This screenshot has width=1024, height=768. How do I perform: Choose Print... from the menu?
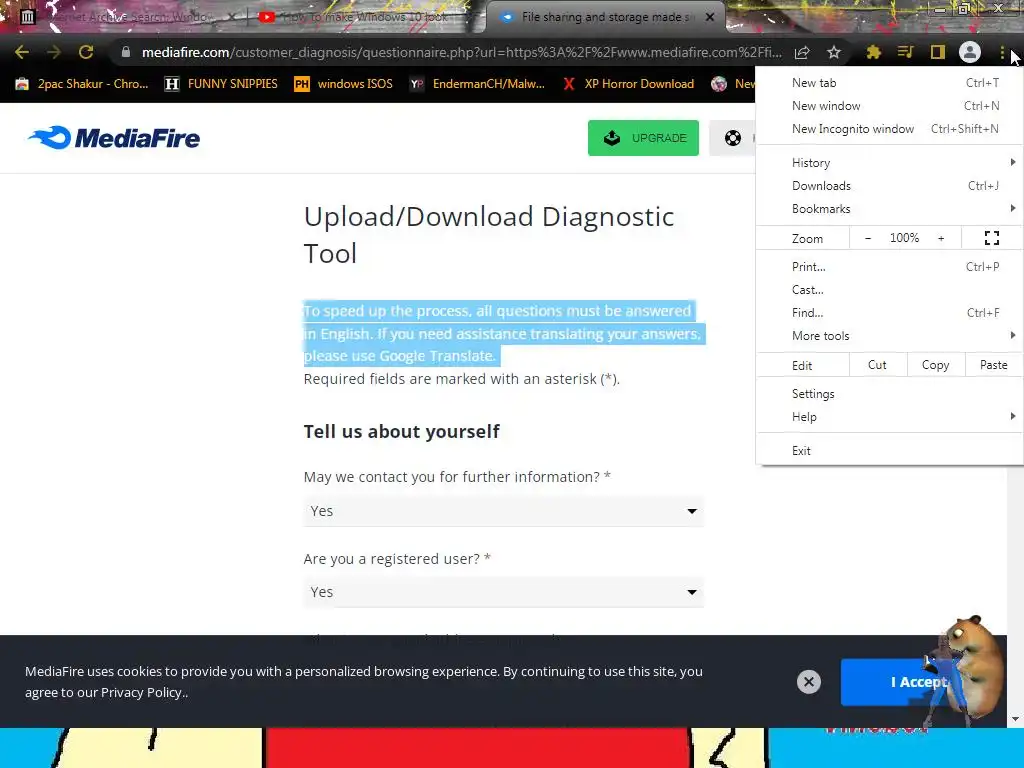pyautogui.click(x=889, y=266)
